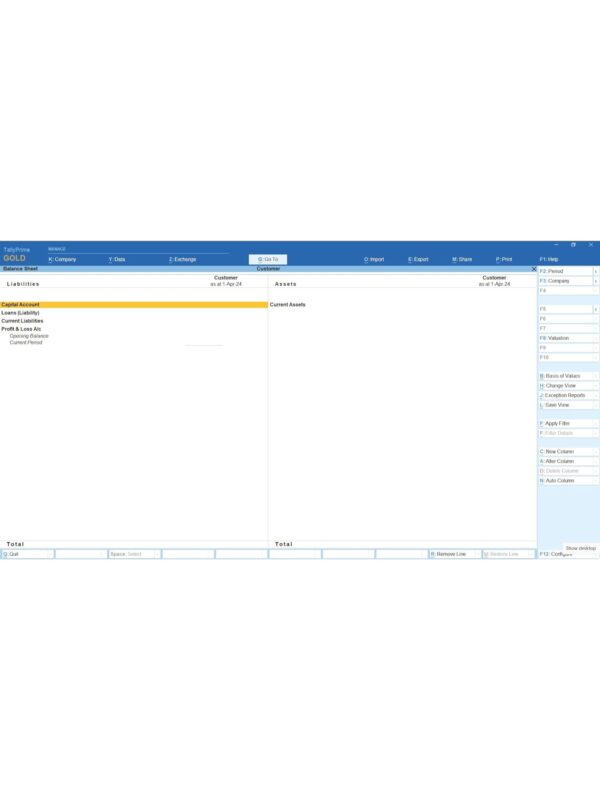Close the Balance Sheet report with X

tap(533, 269)
